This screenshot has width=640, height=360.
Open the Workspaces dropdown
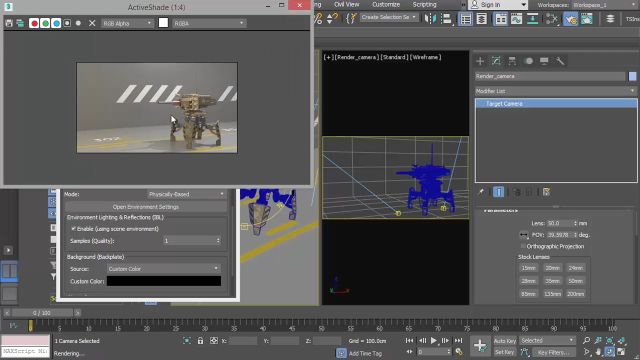[605, 5]
